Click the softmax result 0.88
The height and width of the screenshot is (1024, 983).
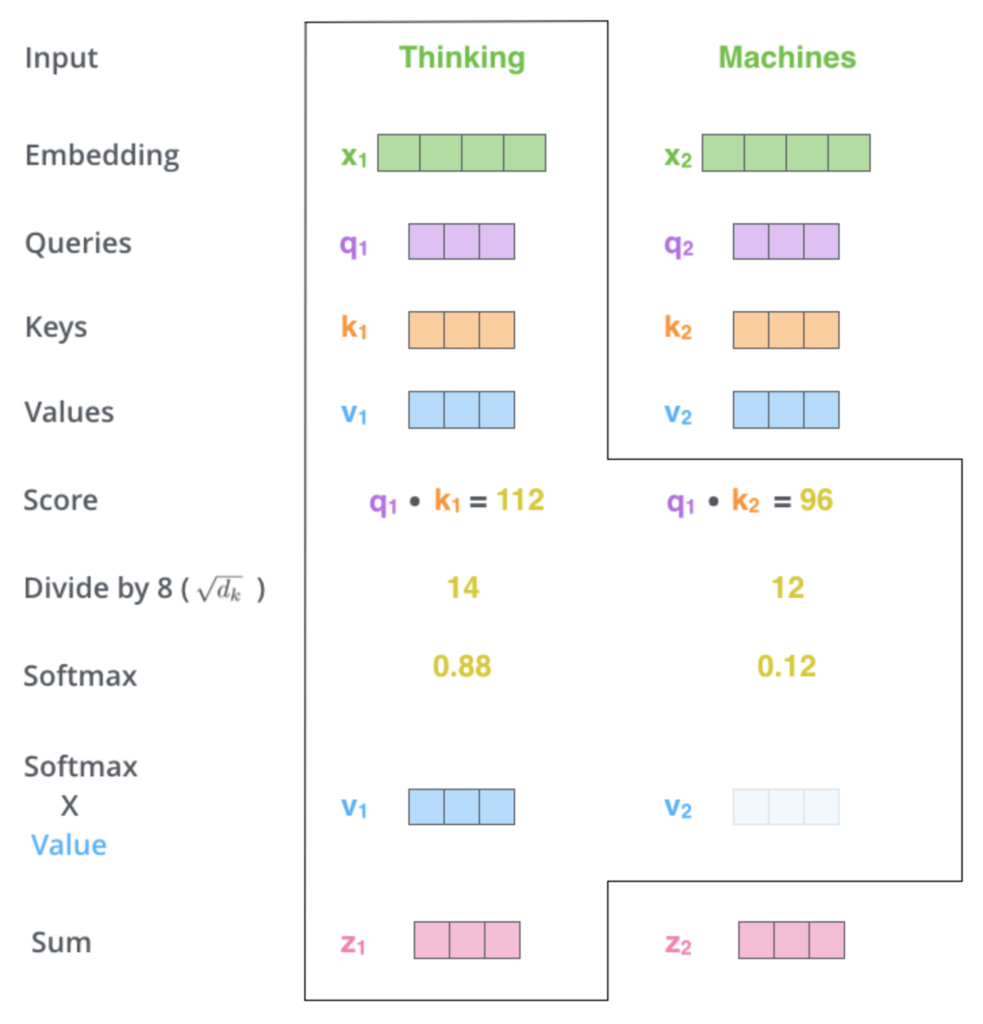462,666
